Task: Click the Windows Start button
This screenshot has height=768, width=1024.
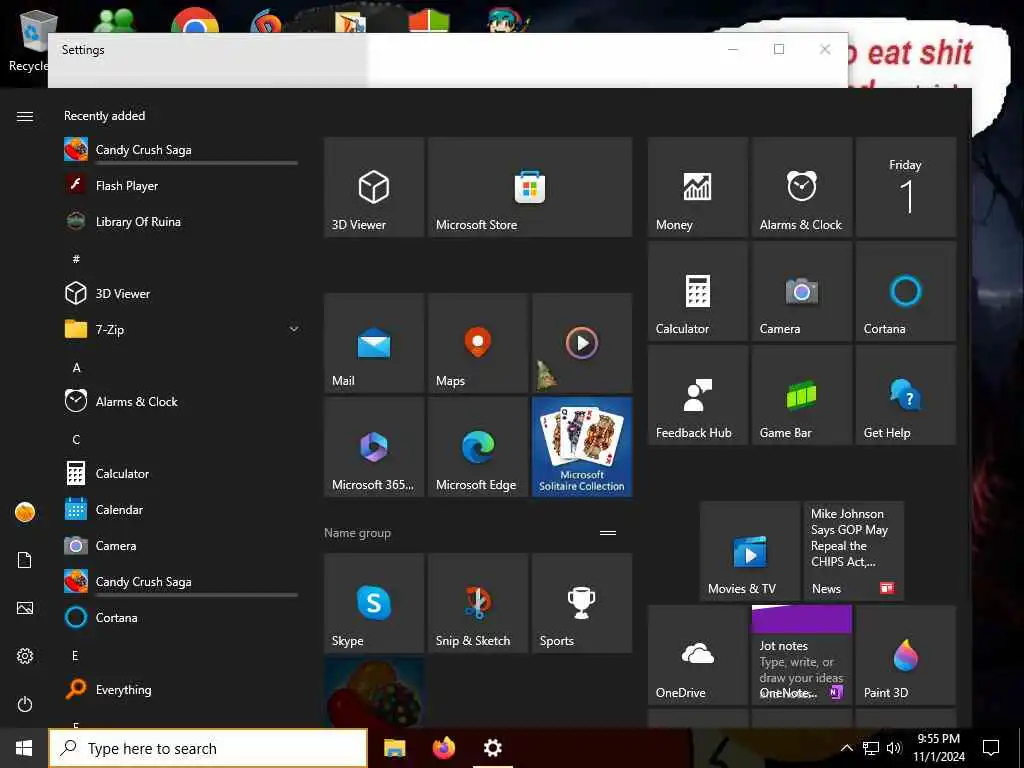Action: [x=24, y=748]
